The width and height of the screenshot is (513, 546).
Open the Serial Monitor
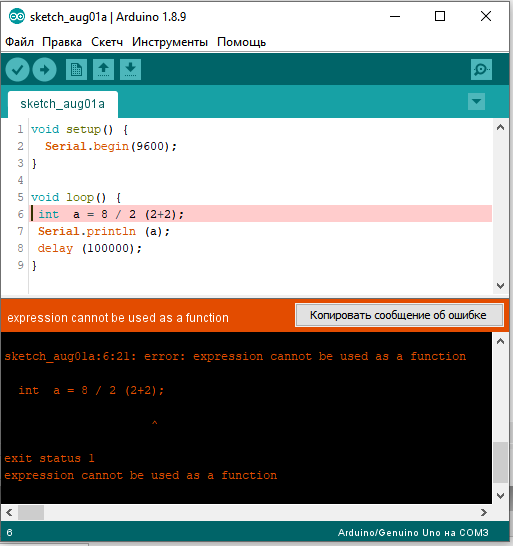coord(481,70)
